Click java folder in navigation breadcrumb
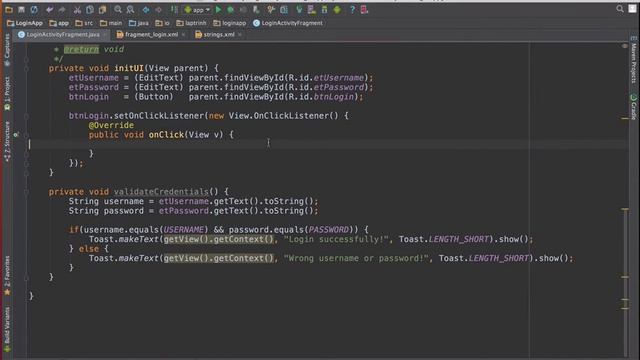The image size is (640, 360). pos(139,23)
